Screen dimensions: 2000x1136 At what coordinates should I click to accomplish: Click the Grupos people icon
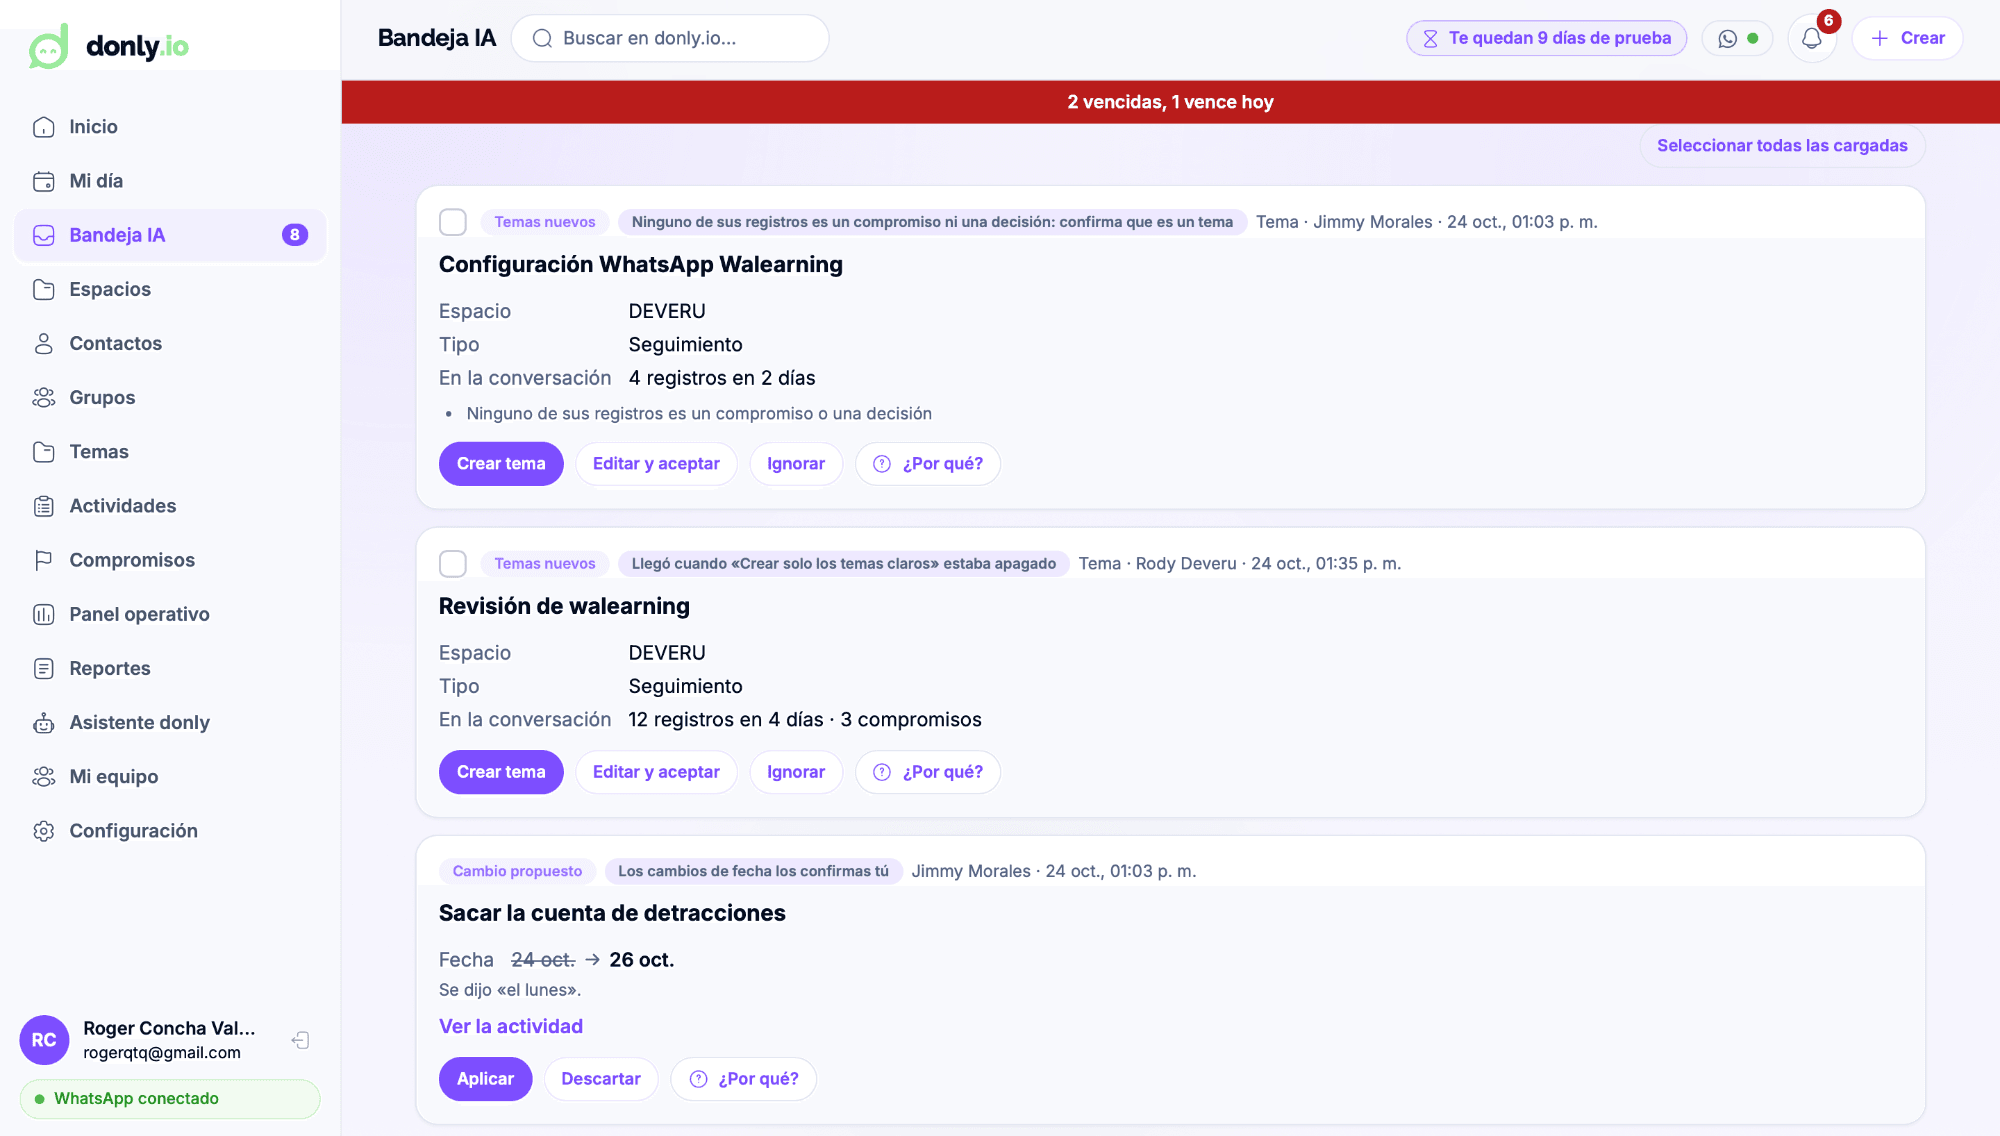[44, 397]
